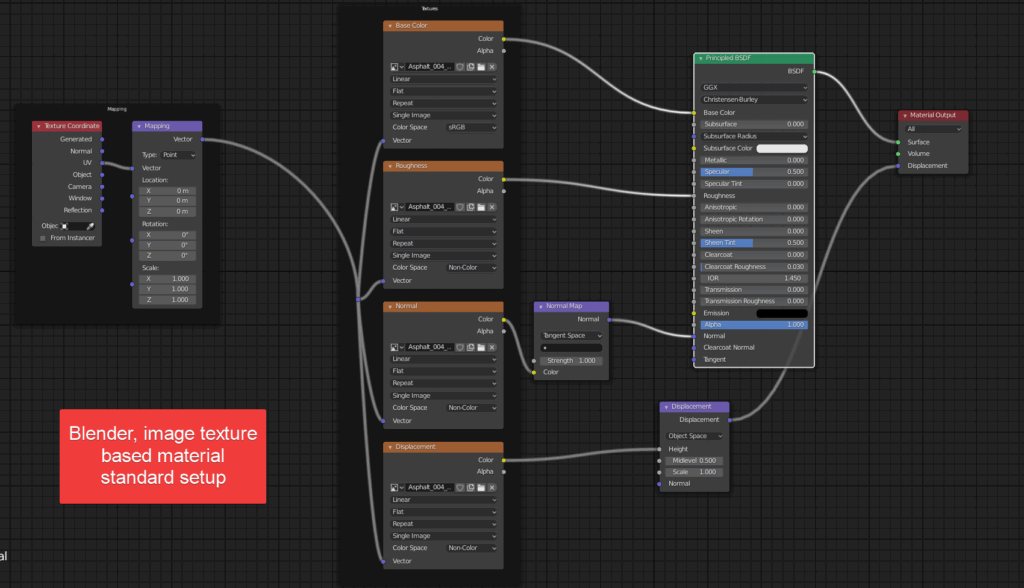
Task: Click the Mapping Rotation Z field
Action: coord(167,255)
